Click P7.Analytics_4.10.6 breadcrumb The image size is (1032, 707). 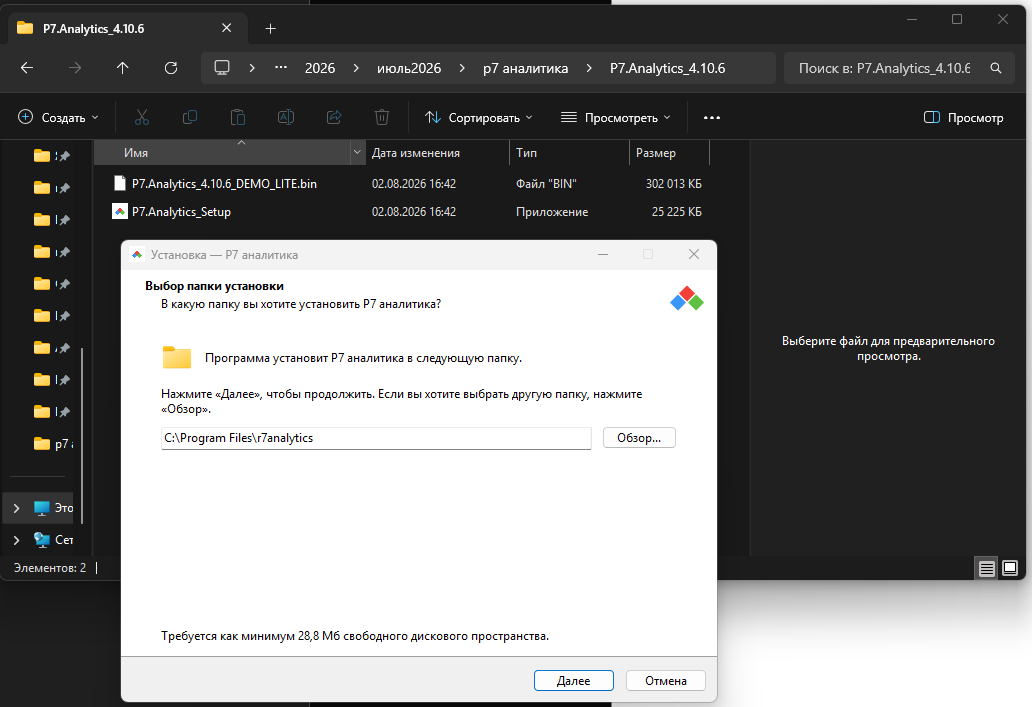click(x=667, y=68)
